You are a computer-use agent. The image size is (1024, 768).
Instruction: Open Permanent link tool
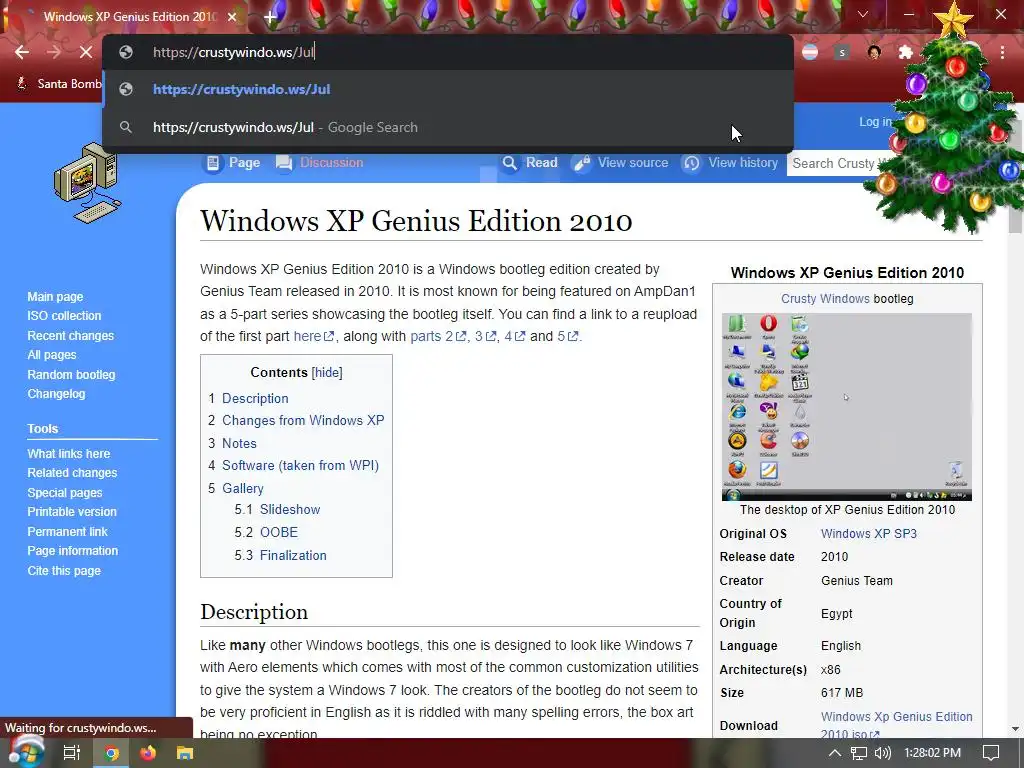tap(67, 532)
